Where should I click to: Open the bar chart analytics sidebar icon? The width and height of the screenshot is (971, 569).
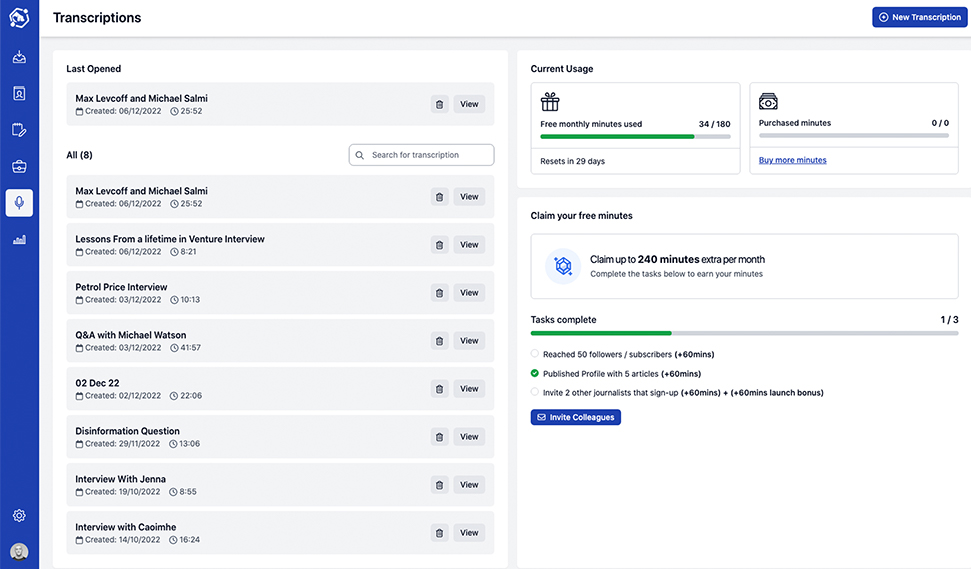pyautogui.click(x=19, y=240)
